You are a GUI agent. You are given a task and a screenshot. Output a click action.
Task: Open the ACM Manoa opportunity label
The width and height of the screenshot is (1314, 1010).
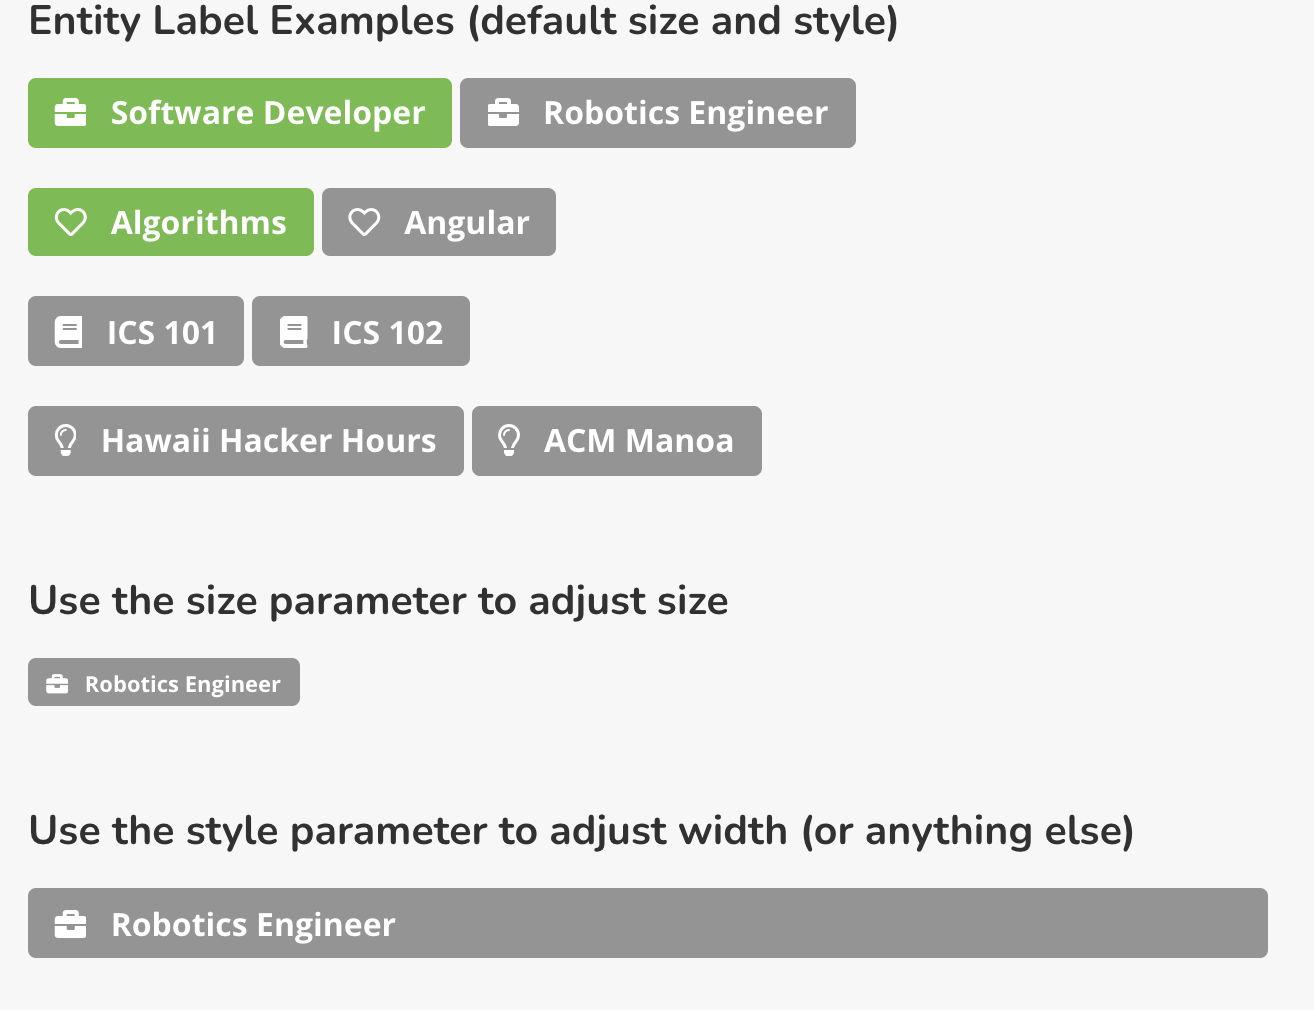point(617,441)
